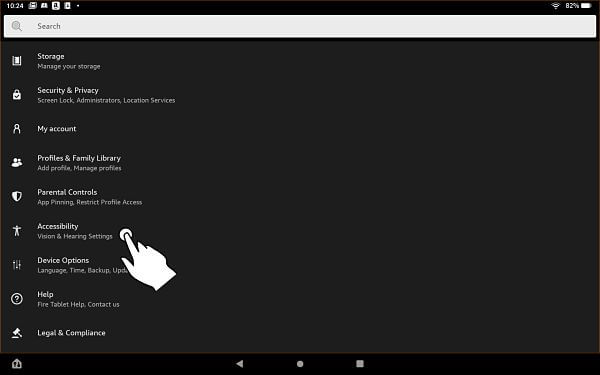This screenshot has width=600, height=375.
Task: Tap the Back triangle navigation button
Action: (240, 364)
